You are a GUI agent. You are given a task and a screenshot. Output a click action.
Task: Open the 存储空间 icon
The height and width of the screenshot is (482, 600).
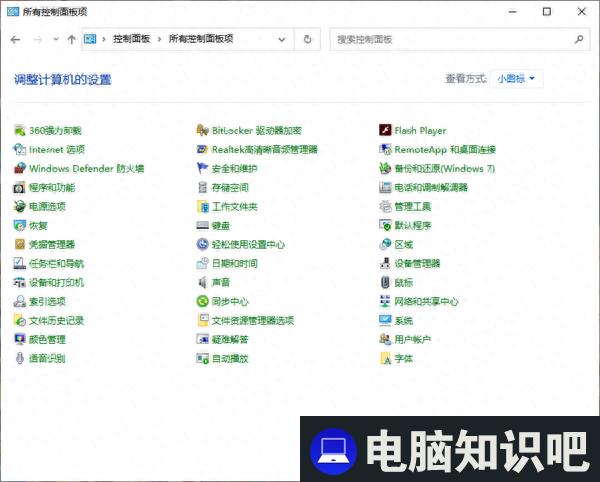click(202, 187)
